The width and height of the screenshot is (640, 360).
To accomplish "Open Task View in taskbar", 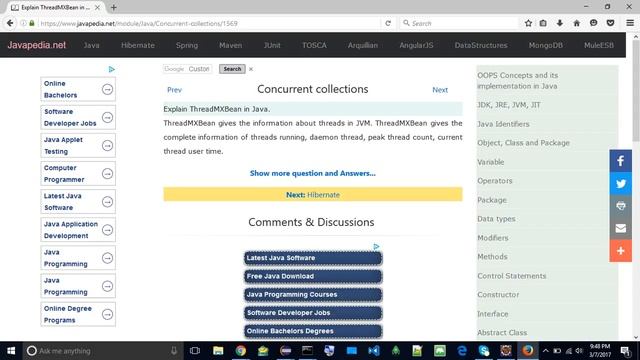I will (195, 351).
